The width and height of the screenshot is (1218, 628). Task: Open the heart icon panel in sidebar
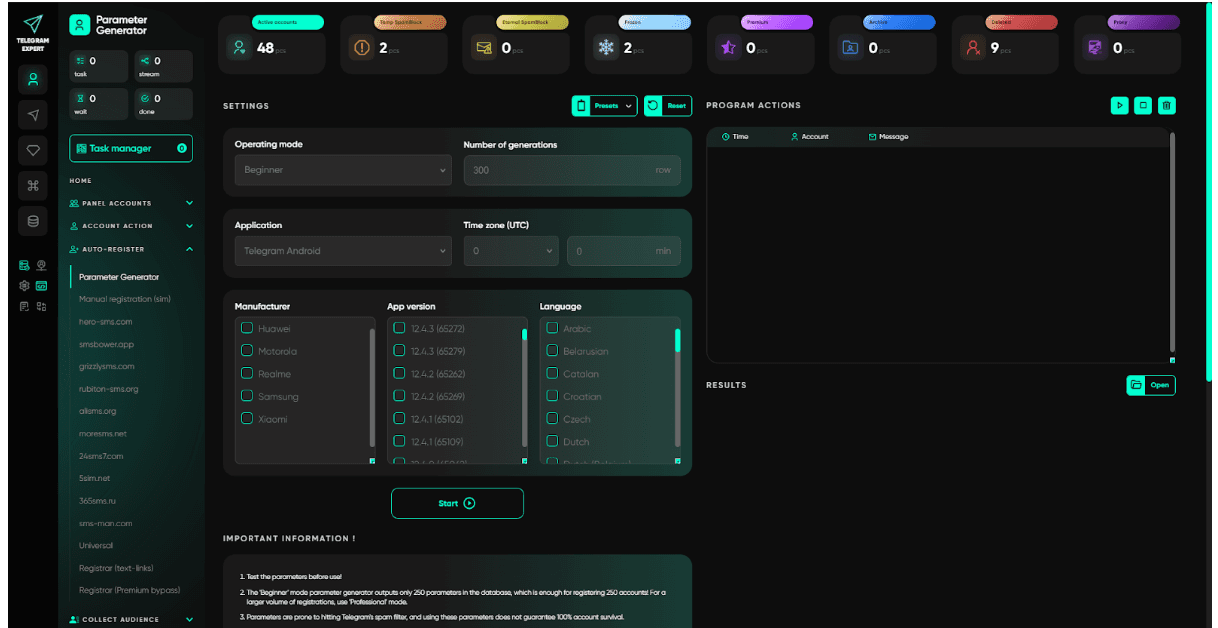tap(32, 150)
